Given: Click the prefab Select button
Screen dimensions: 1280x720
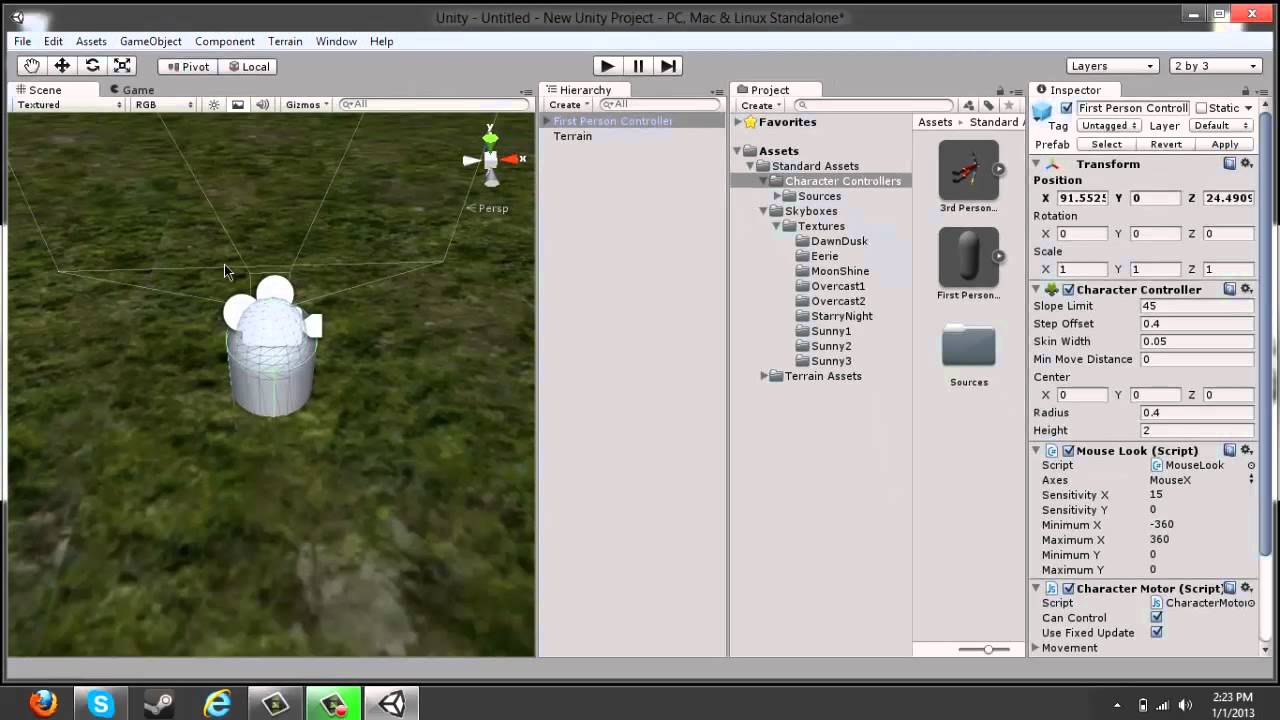Looking at the screenshot, I should (1106, 144).
